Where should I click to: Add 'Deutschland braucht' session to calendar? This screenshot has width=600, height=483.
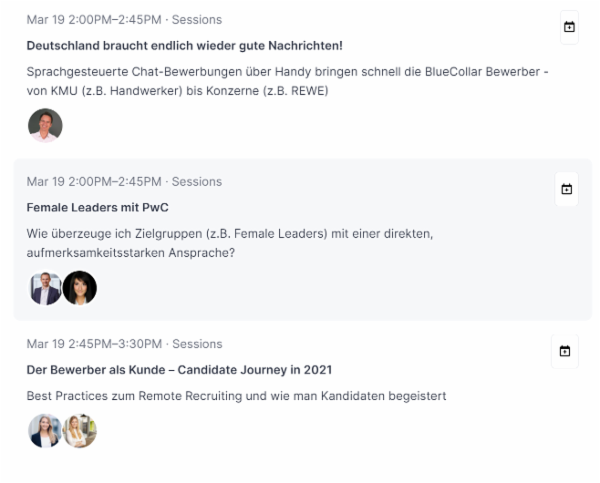(569, 27)
